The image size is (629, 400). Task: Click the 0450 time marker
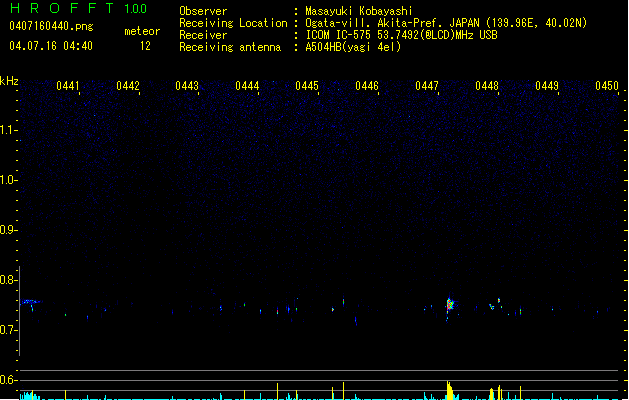tap(607, 86)
